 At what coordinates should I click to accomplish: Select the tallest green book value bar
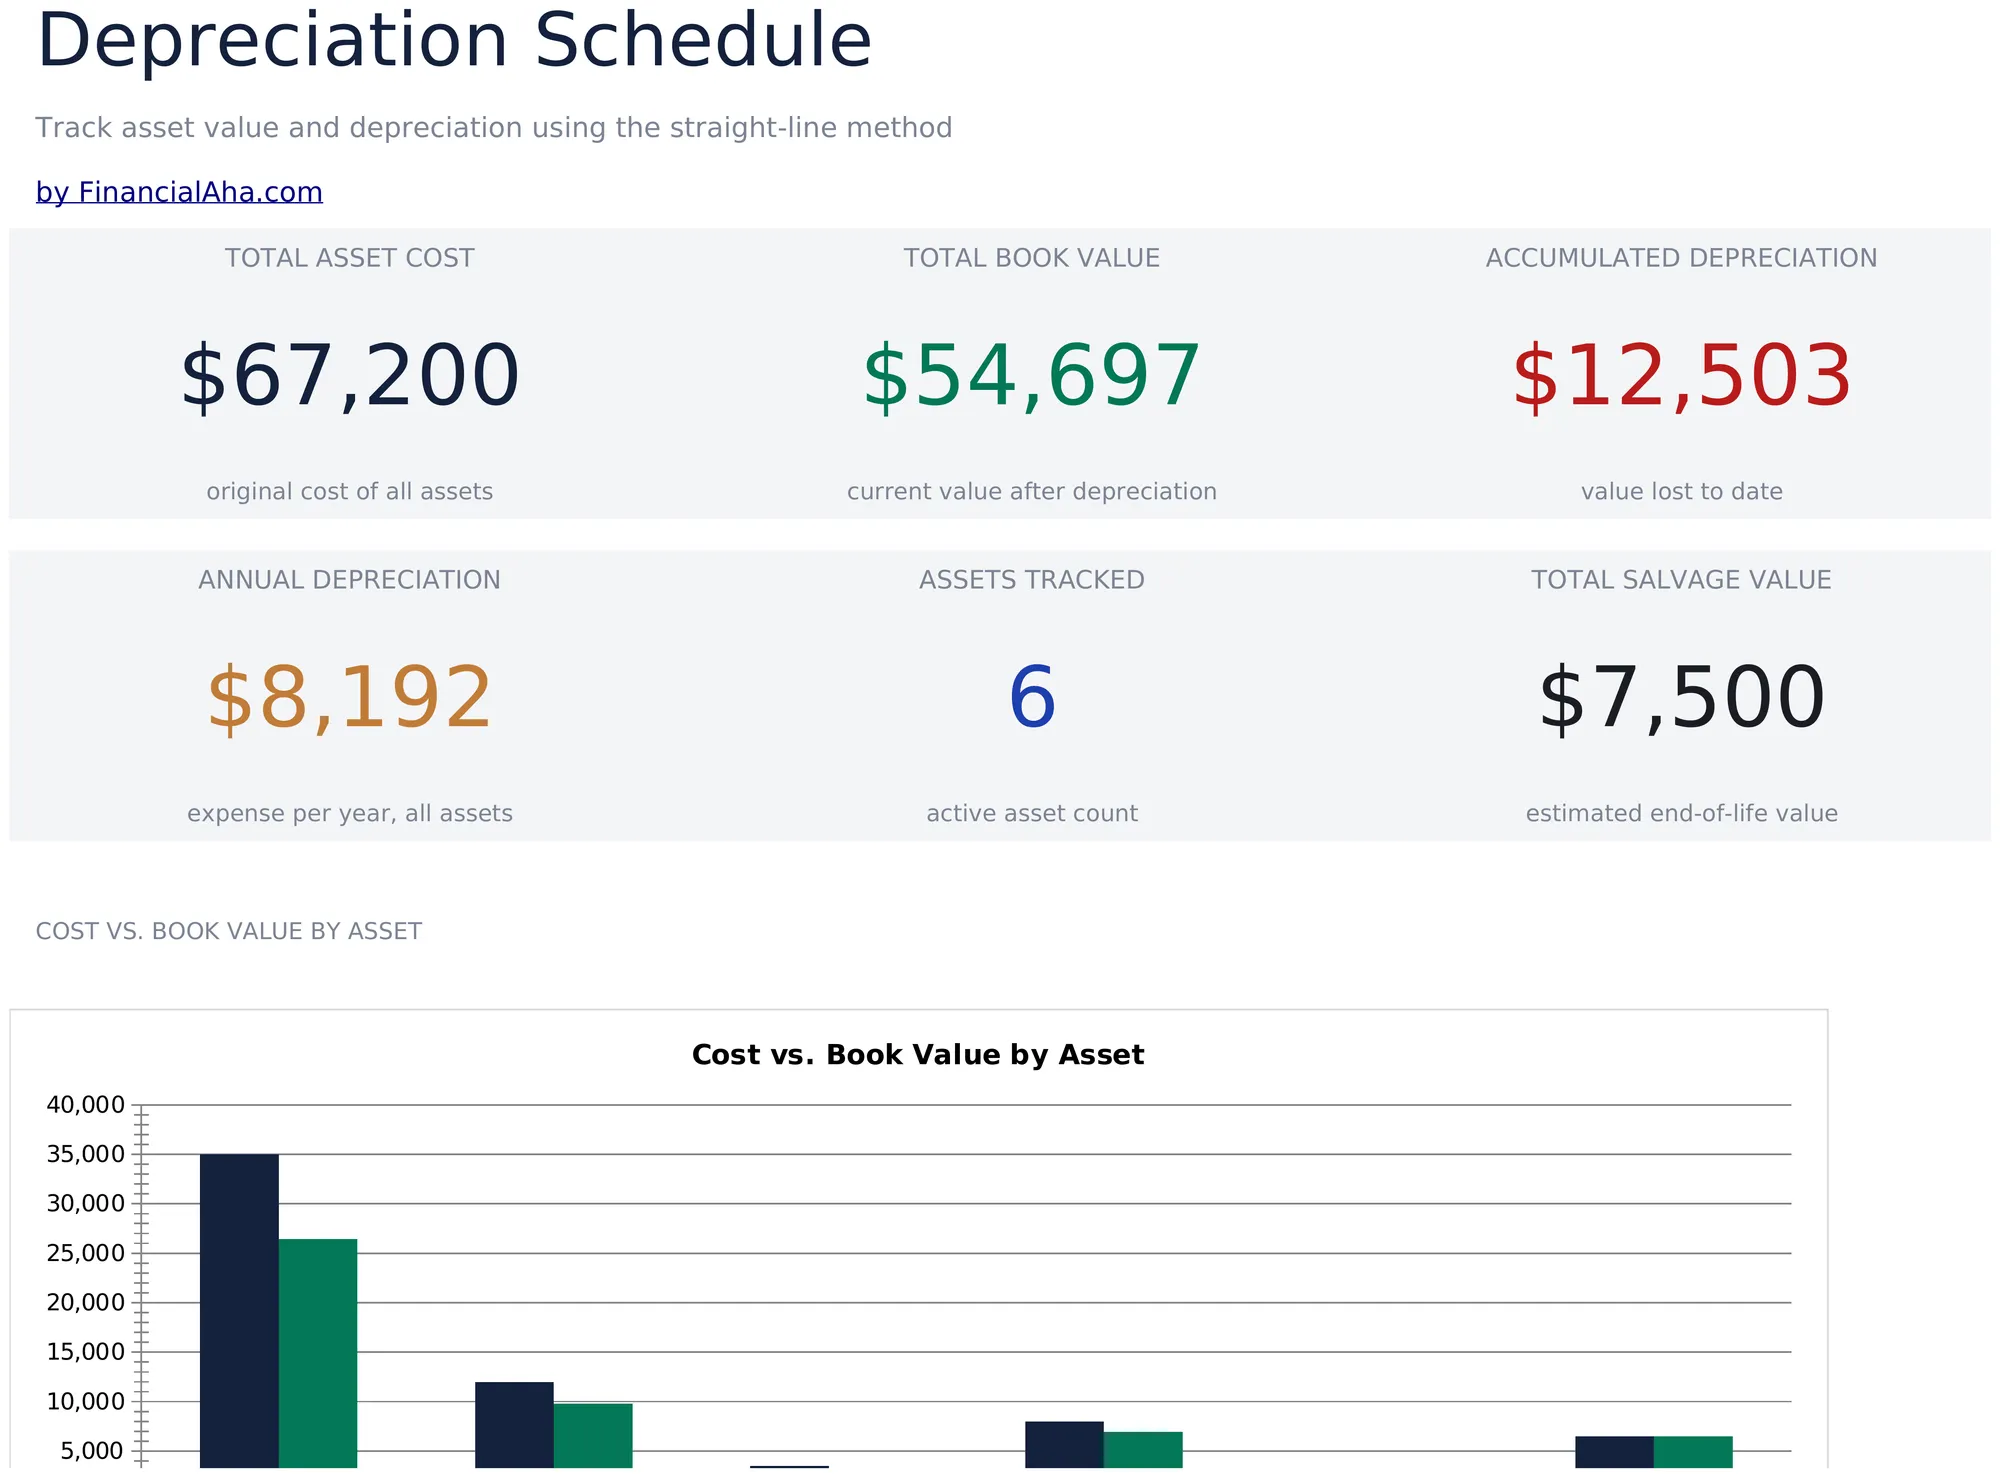tap(318, 1353)
